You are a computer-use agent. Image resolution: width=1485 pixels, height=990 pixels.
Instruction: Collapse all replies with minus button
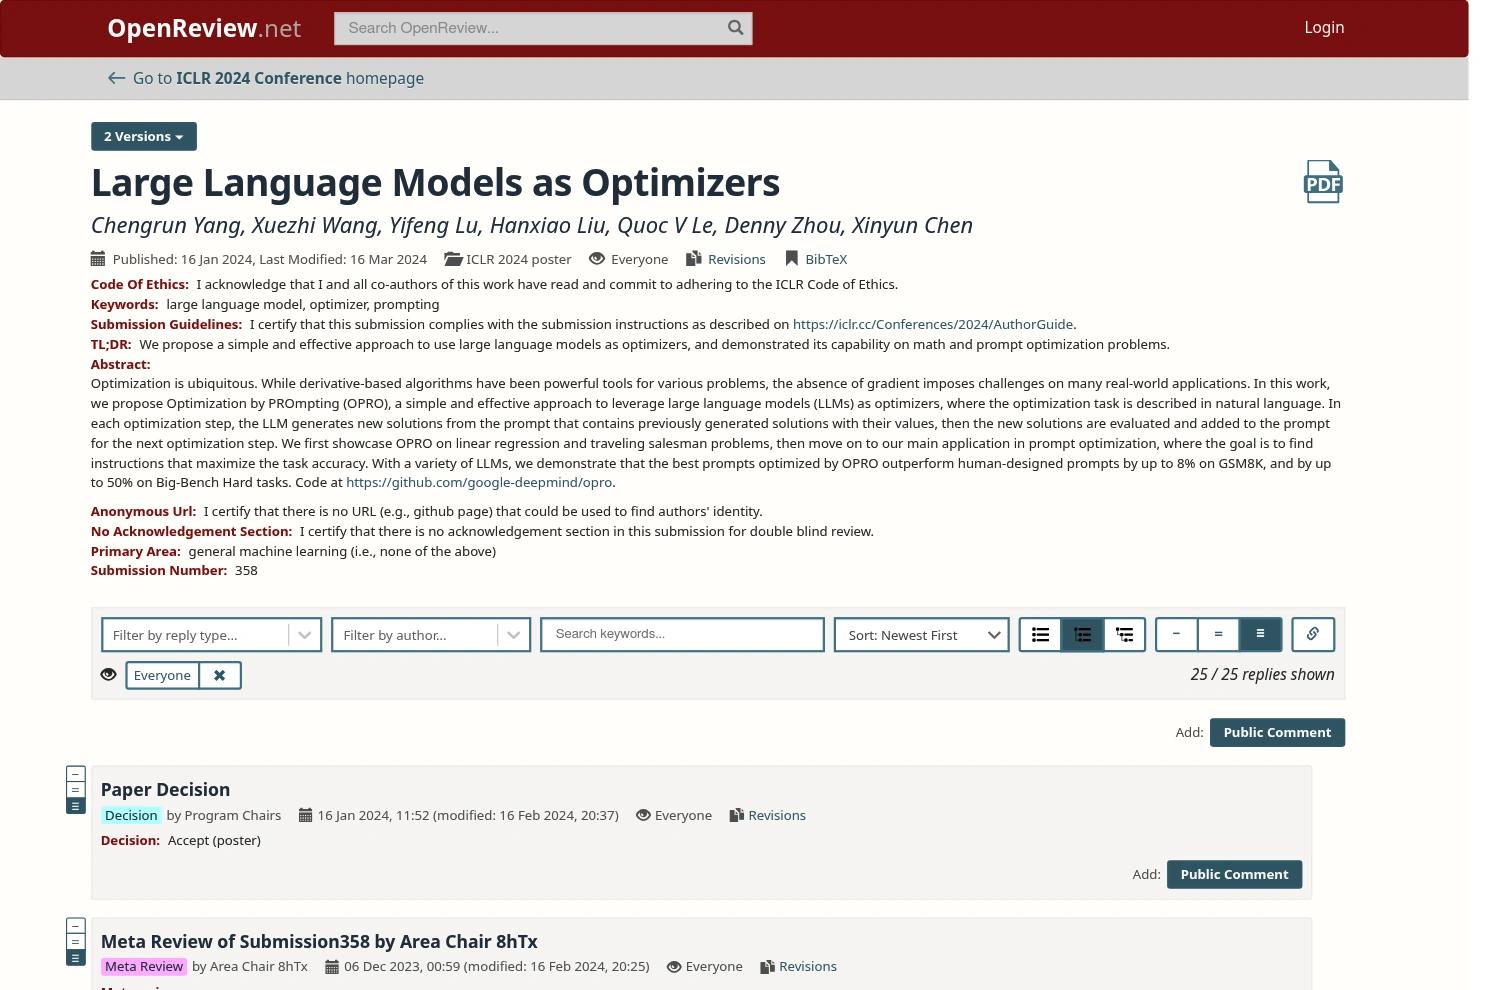tap(1176, 634)
